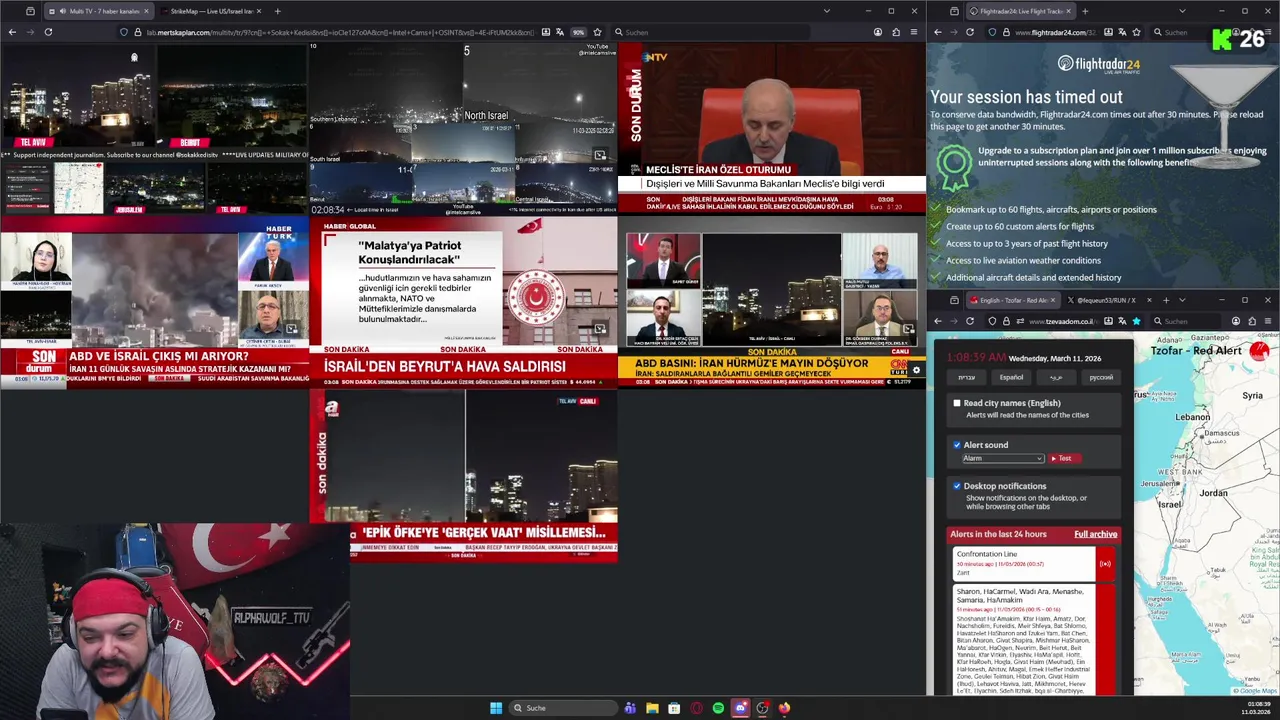Image resolution: width=1280 pixels, height=720 pixels.
Task: Switch Tzofar language to Español
Action: coord(1011,377)
